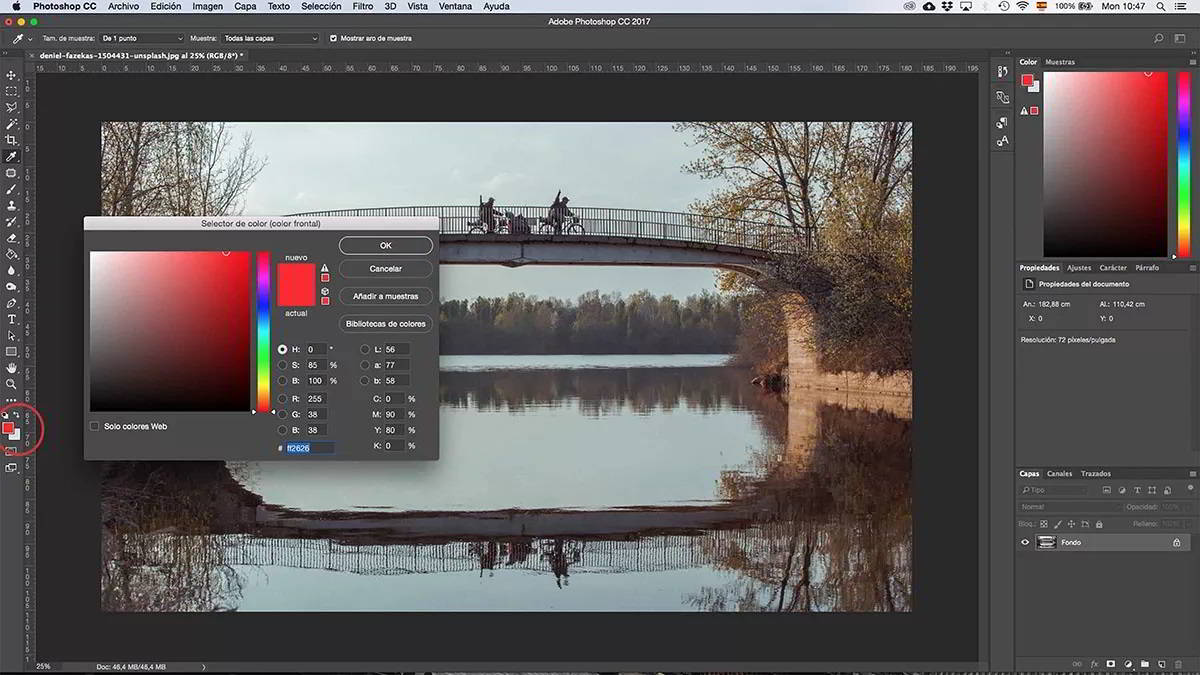Screen dimensions: 1200x675
Task: Hide the Fondo layer with eye icon
Action: (1024, 542)
